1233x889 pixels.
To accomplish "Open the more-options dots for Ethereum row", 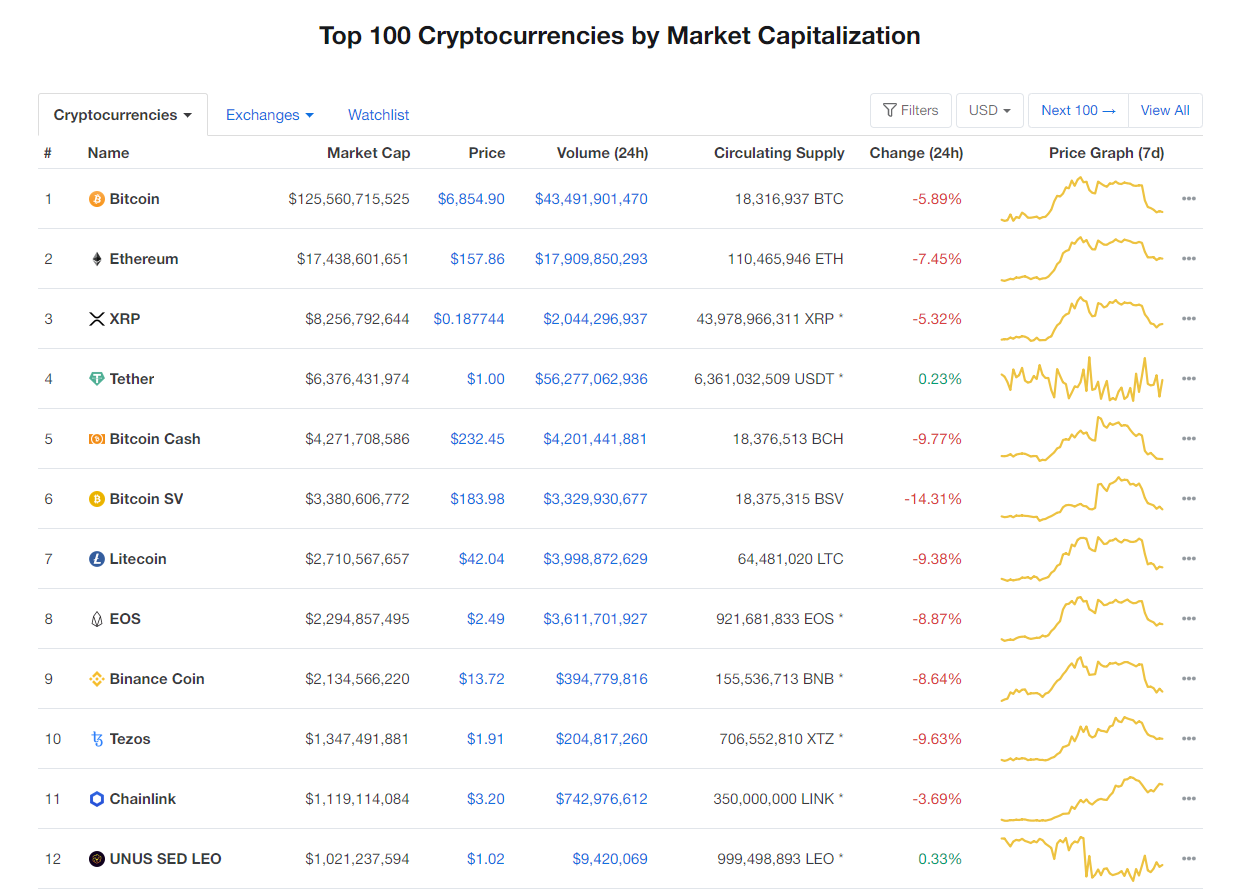I will pos(1189,259).
